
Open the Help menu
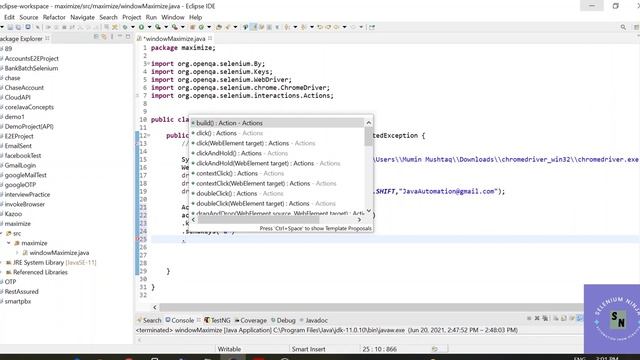click(196, 17)
